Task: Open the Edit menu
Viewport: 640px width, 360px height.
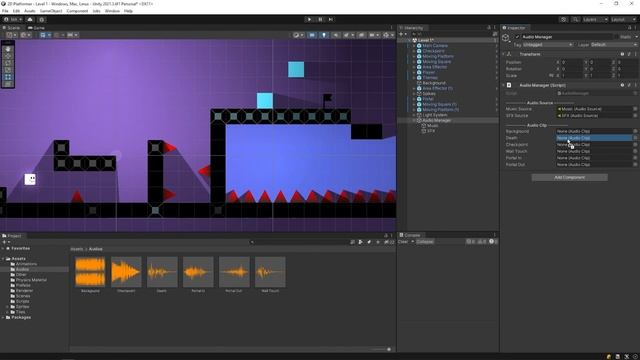Action: (16, 11)
